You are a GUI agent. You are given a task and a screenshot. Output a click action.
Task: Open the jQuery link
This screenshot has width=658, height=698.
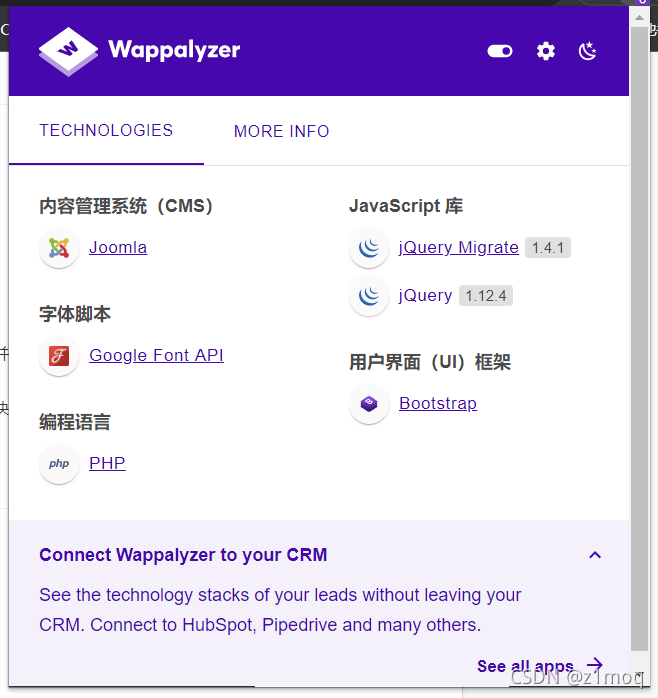click(425, 296)
